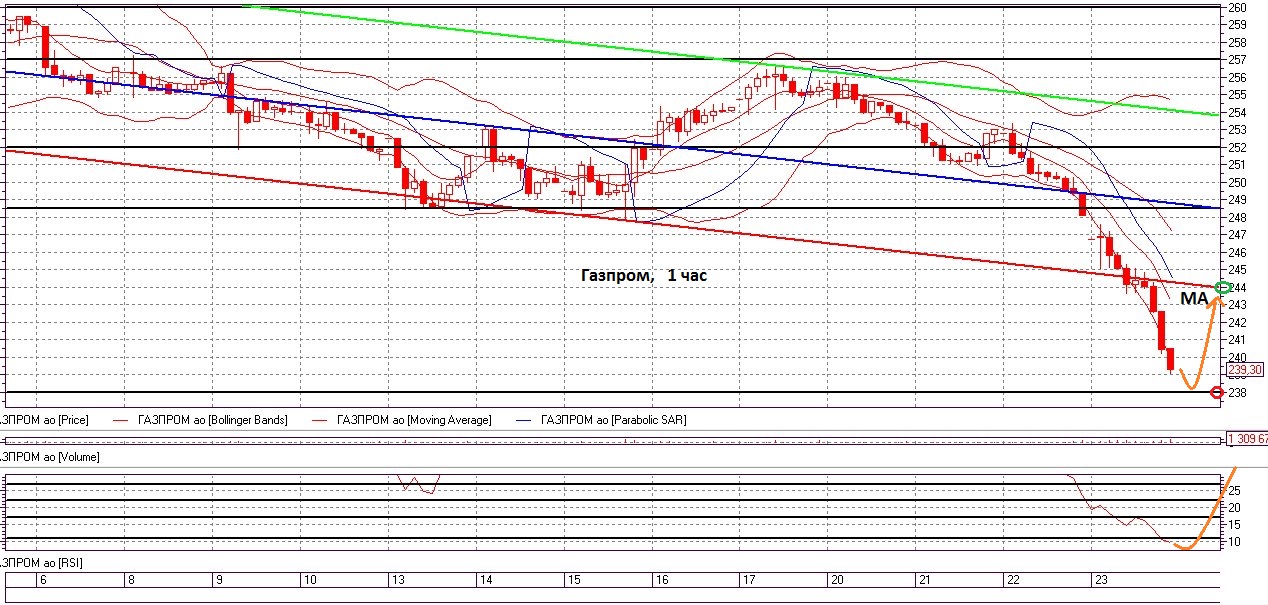The image size is (1268, 605).
Task: Click the 254 mark on the price axis
Action: 1237,112
